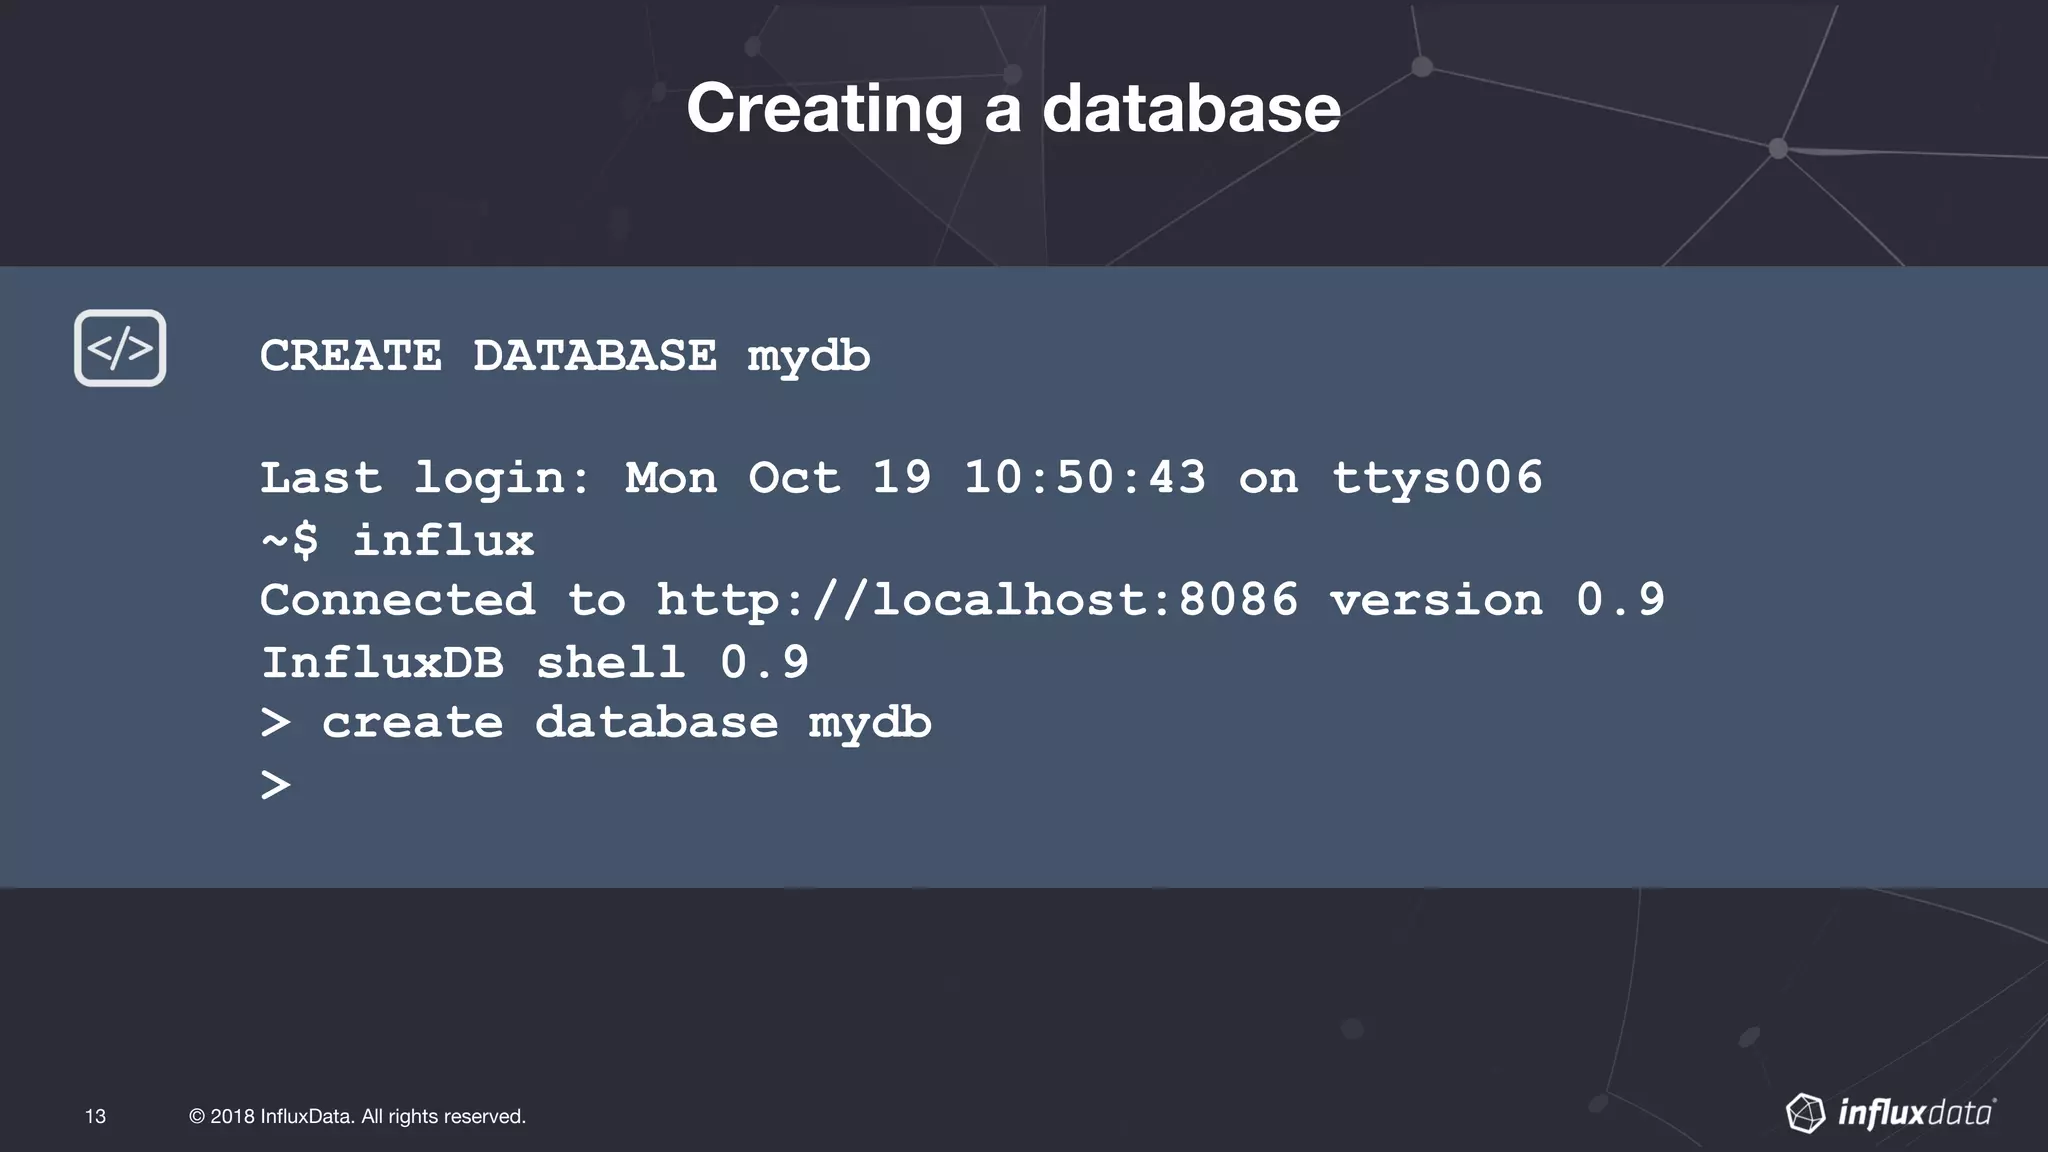Click the empty '>' prompt line

(x=276, y=784)
